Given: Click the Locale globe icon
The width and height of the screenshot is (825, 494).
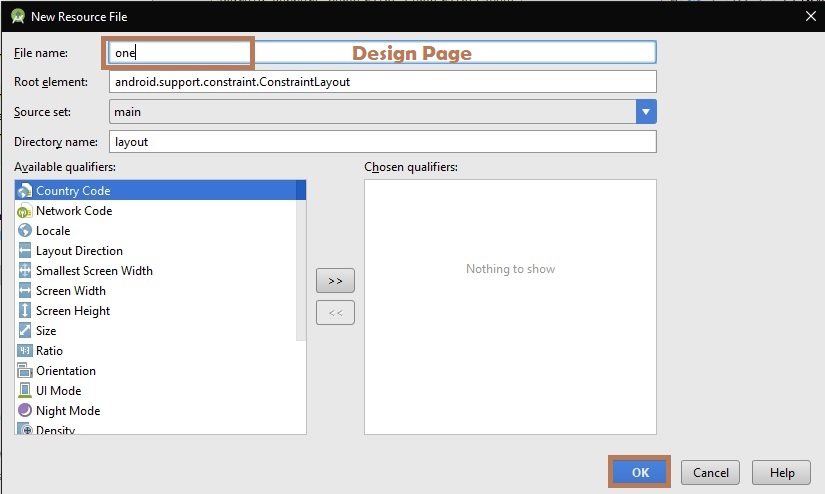Looking at the screenshot, I should pyautogui.click(x=25, y=230).
